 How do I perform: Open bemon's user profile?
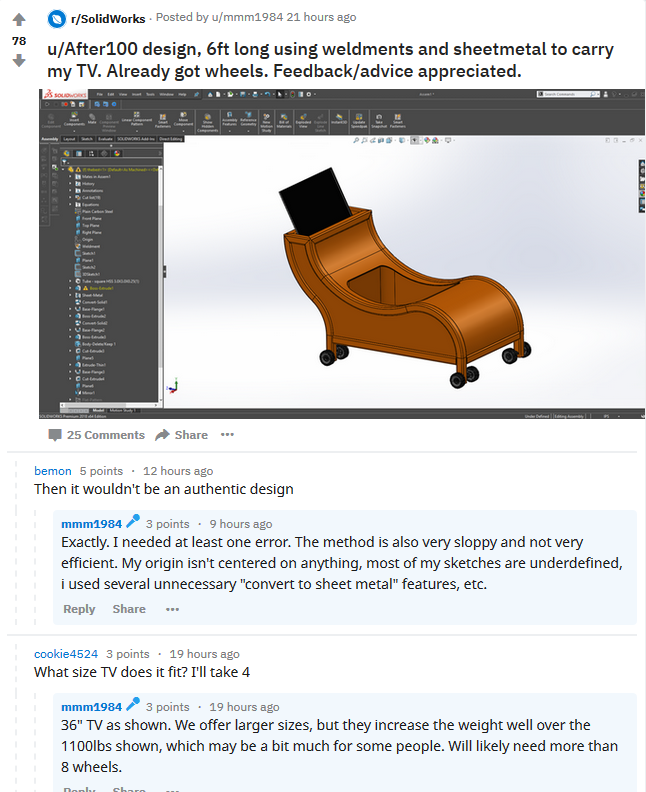pyautogui.click(x=52, y=471)
